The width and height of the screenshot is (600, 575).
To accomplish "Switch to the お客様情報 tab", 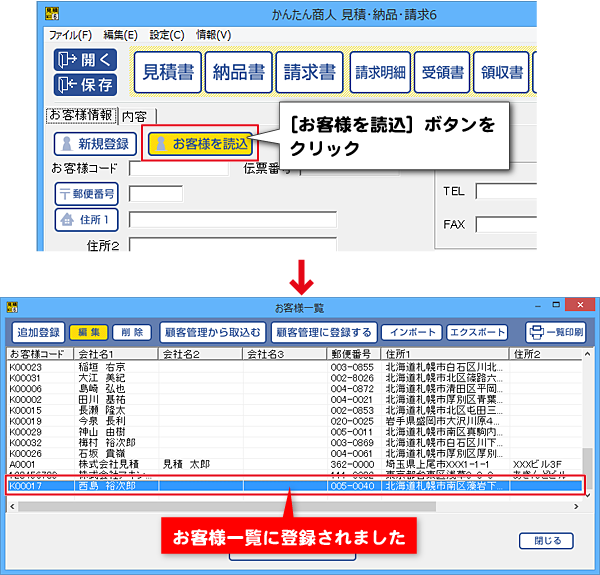I will [x=81, y=115].
